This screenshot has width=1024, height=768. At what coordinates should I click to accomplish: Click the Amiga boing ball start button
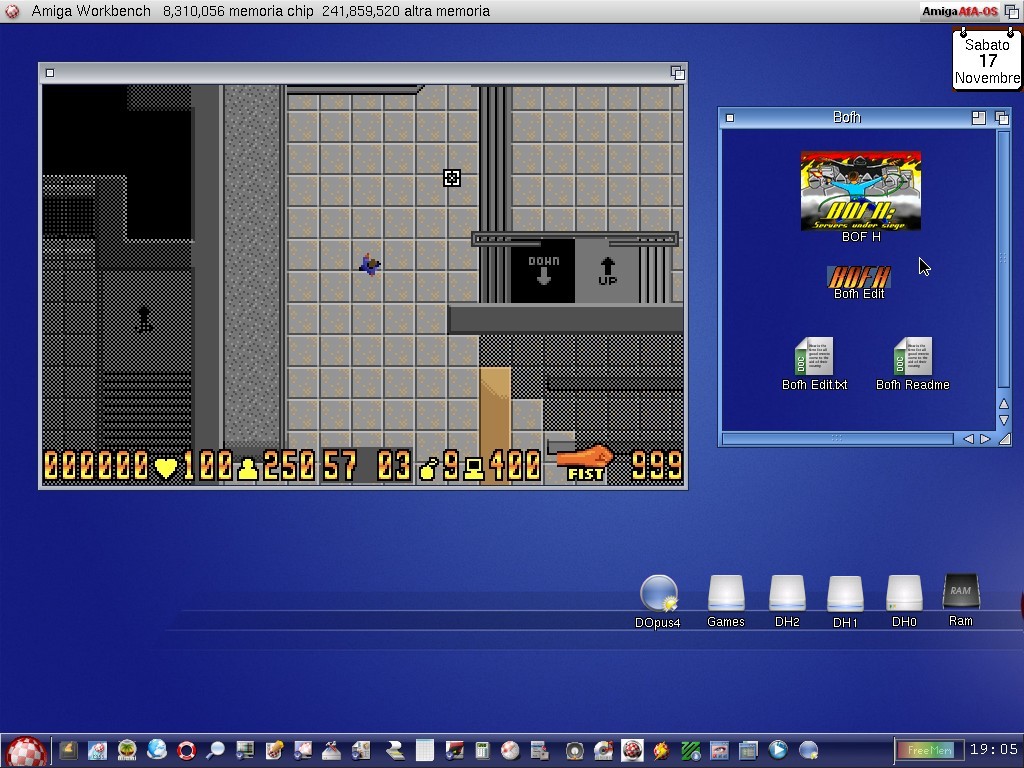[x=26, y=751]
